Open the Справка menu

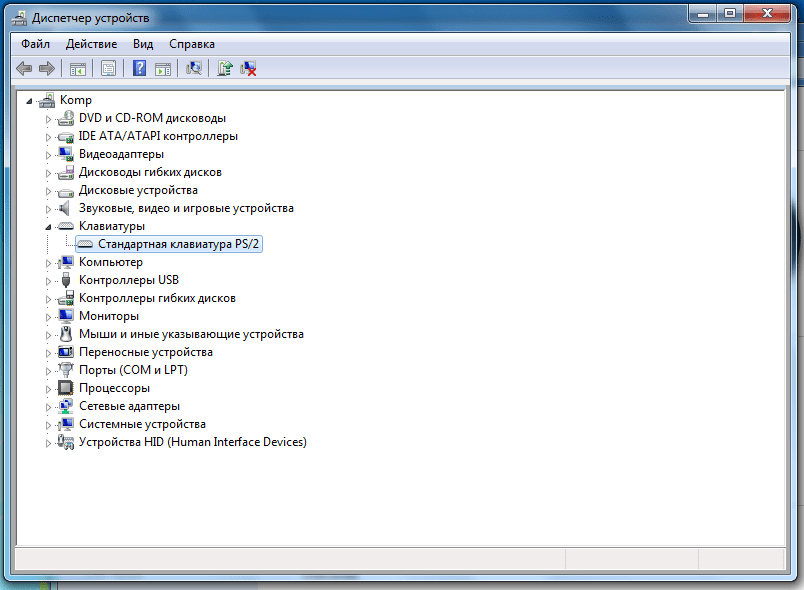point(192,44)
